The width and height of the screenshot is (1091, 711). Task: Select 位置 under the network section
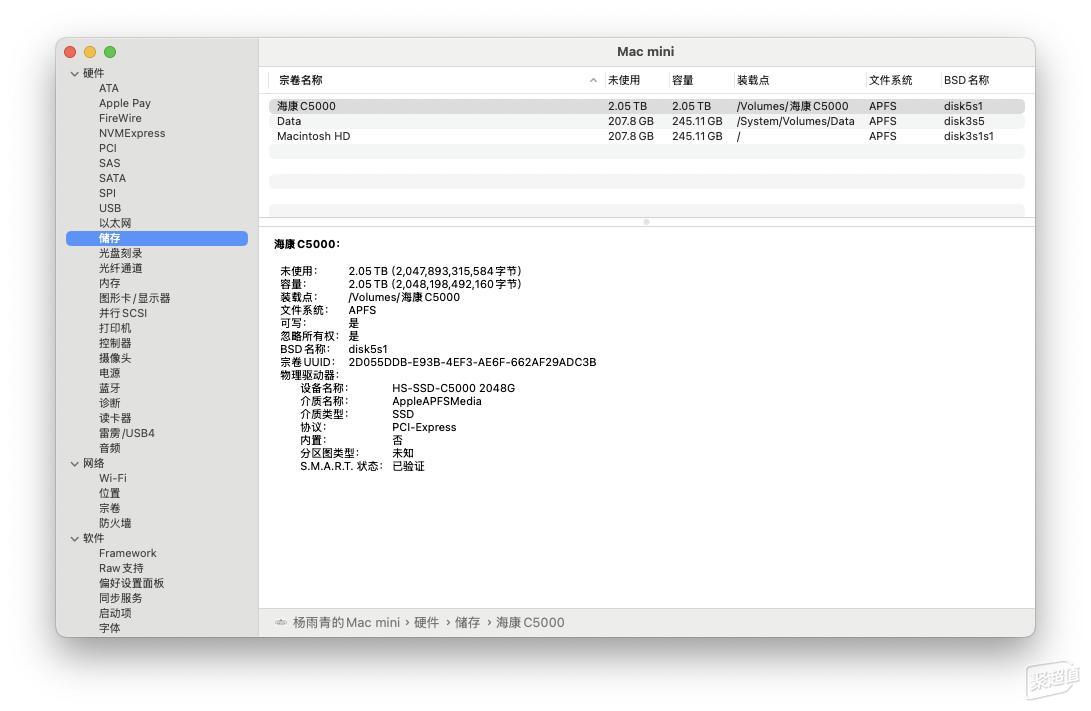109,493
